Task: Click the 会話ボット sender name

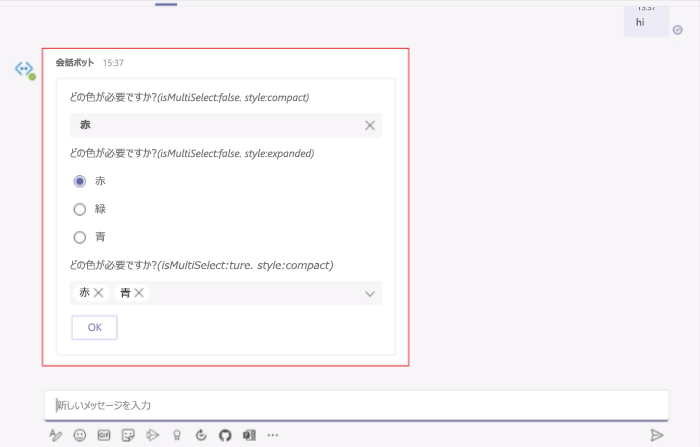Action: tap(75, 63)
